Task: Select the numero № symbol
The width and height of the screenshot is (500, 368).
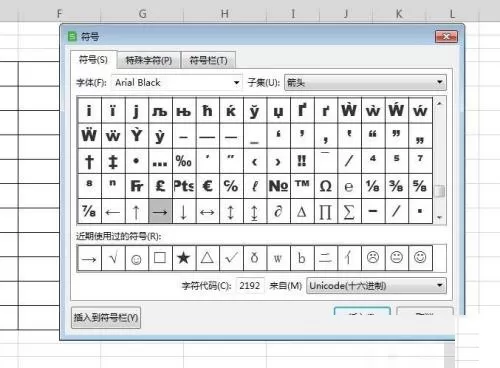Action: tap(278, 186)
